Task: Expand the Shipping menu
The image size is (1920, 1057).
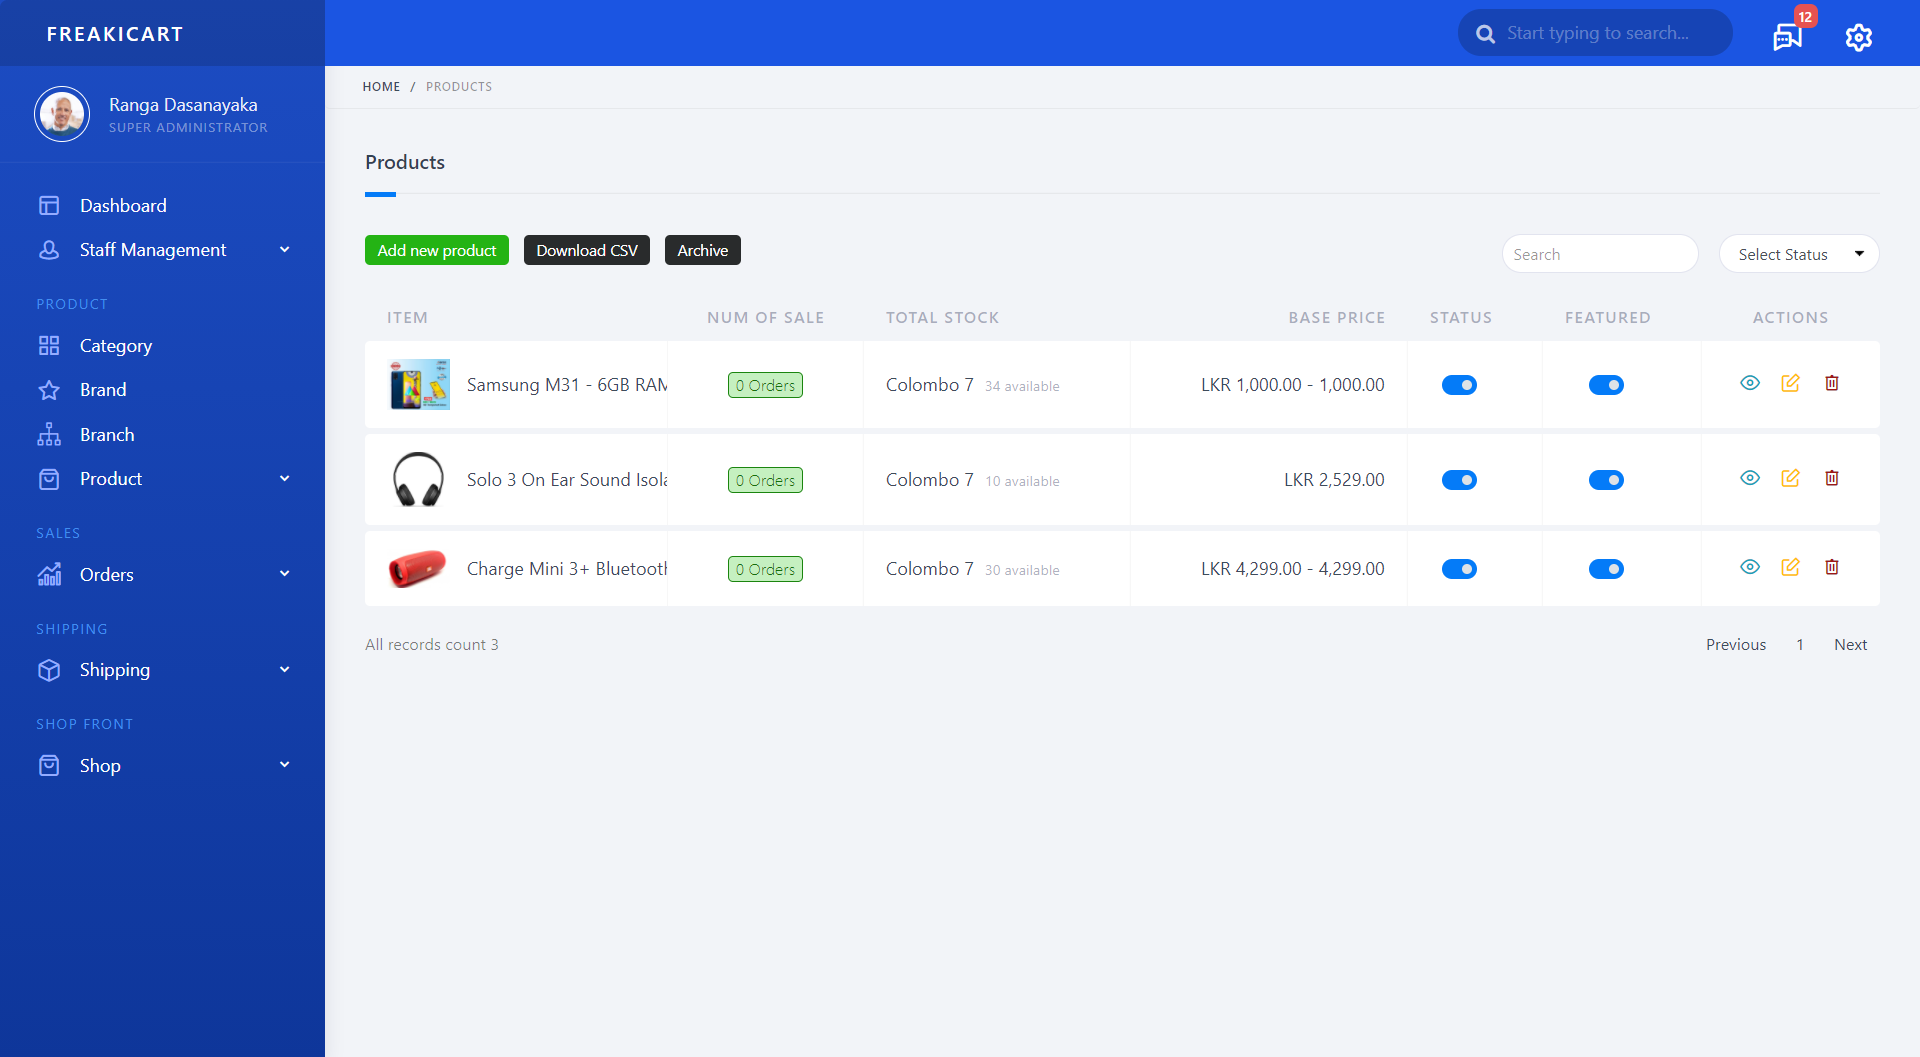Action: pyautogui.click(x=115, y=670)
